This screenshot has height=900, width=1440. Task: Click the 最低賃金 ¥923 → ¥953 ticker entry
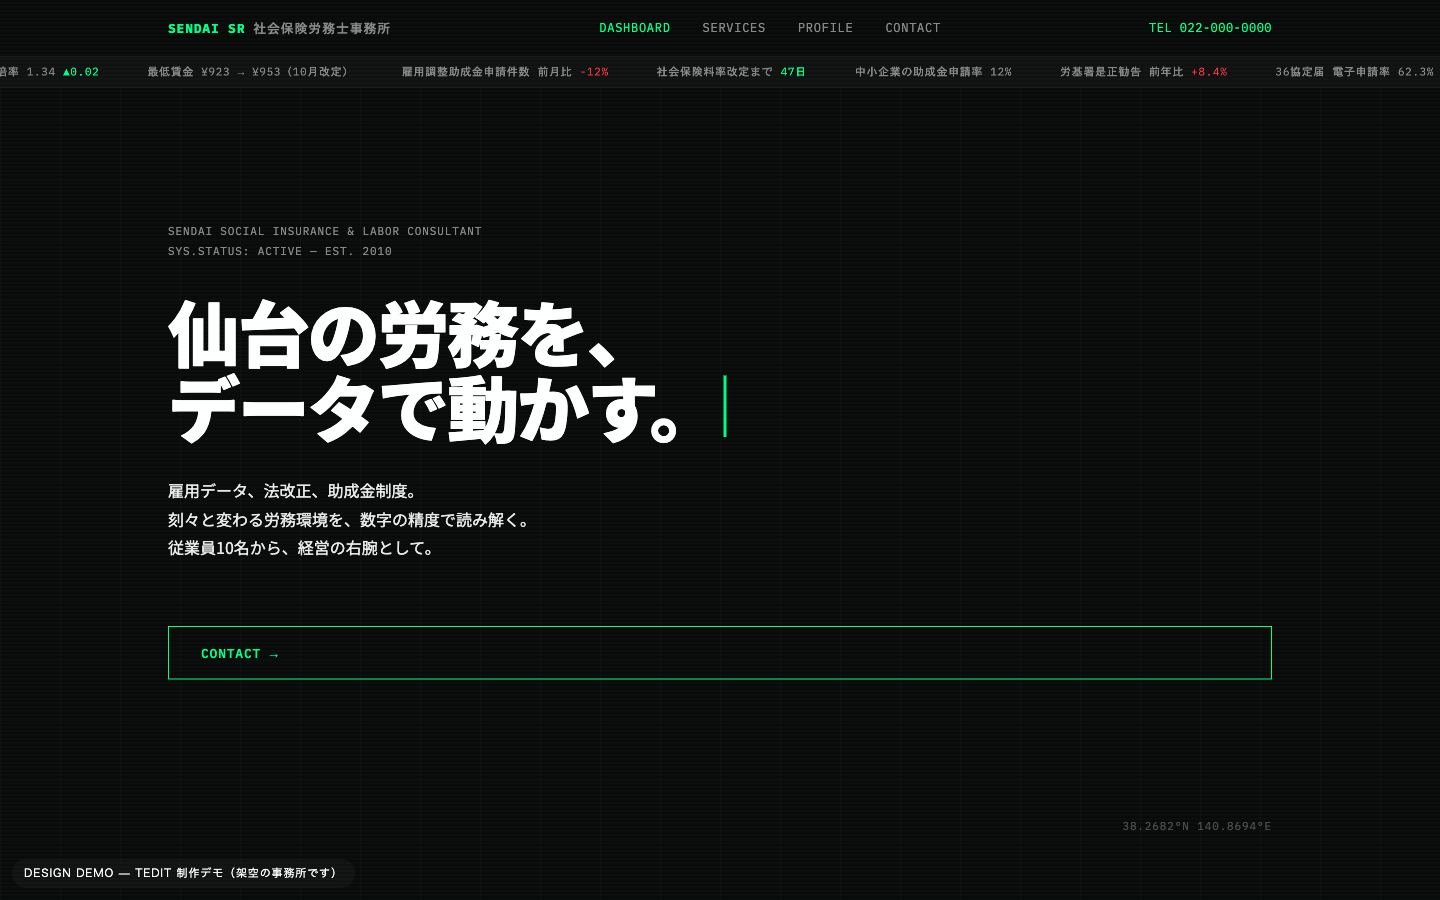(248, 72)
